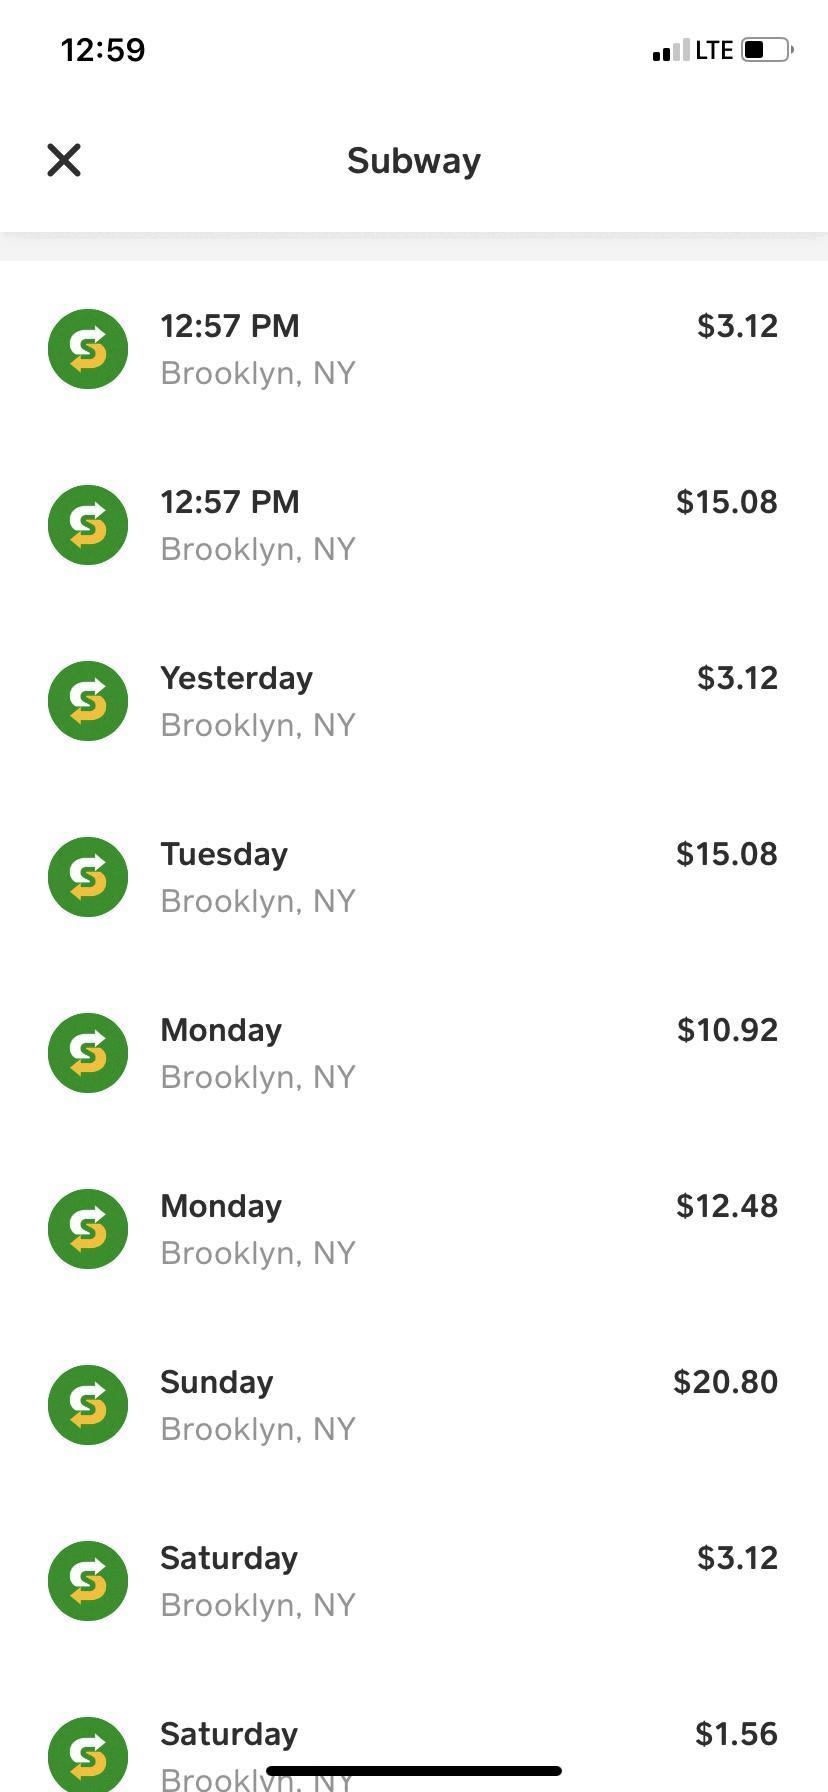Tap Subway logo beside Saturday $3.12 payment
This screenshot has height=1792, width=828.
click(x=88, y=1581)
